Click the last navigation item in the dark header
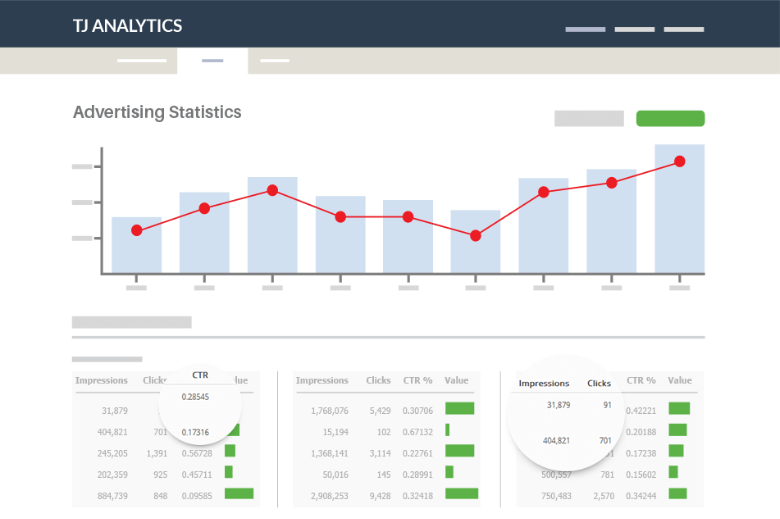780x519 pixels. point(685,29)
